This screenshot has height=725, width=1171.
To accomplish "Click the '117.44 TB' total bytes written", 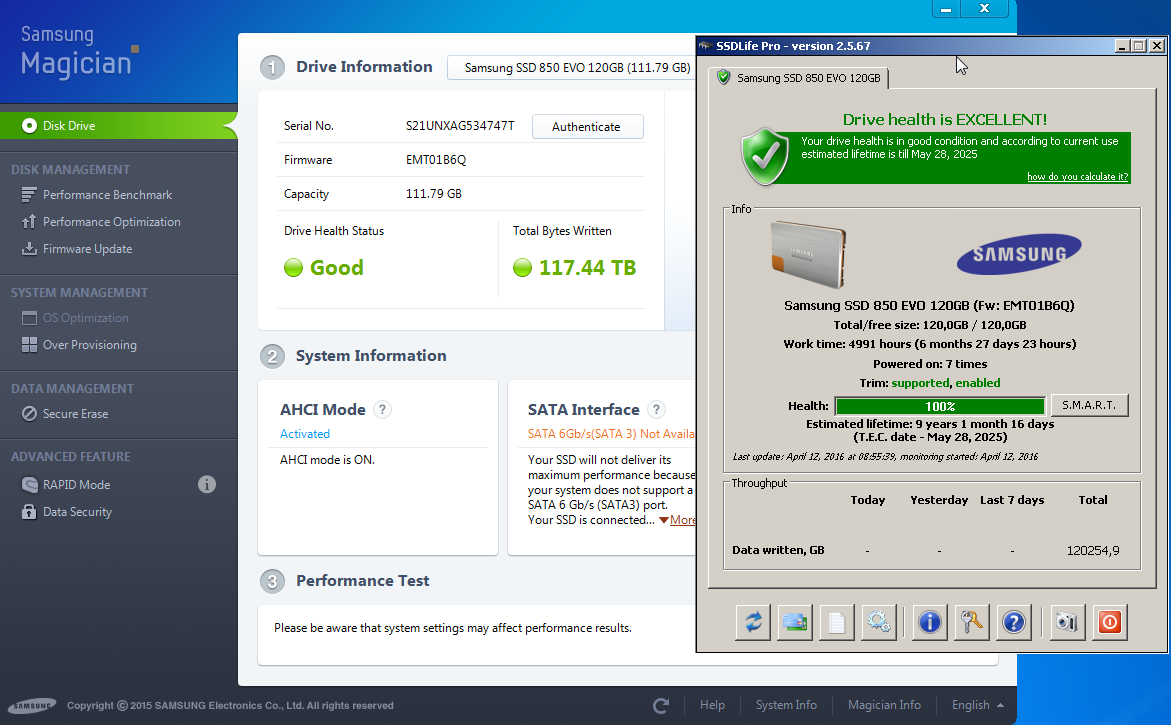I will click(x=574, y=267).
